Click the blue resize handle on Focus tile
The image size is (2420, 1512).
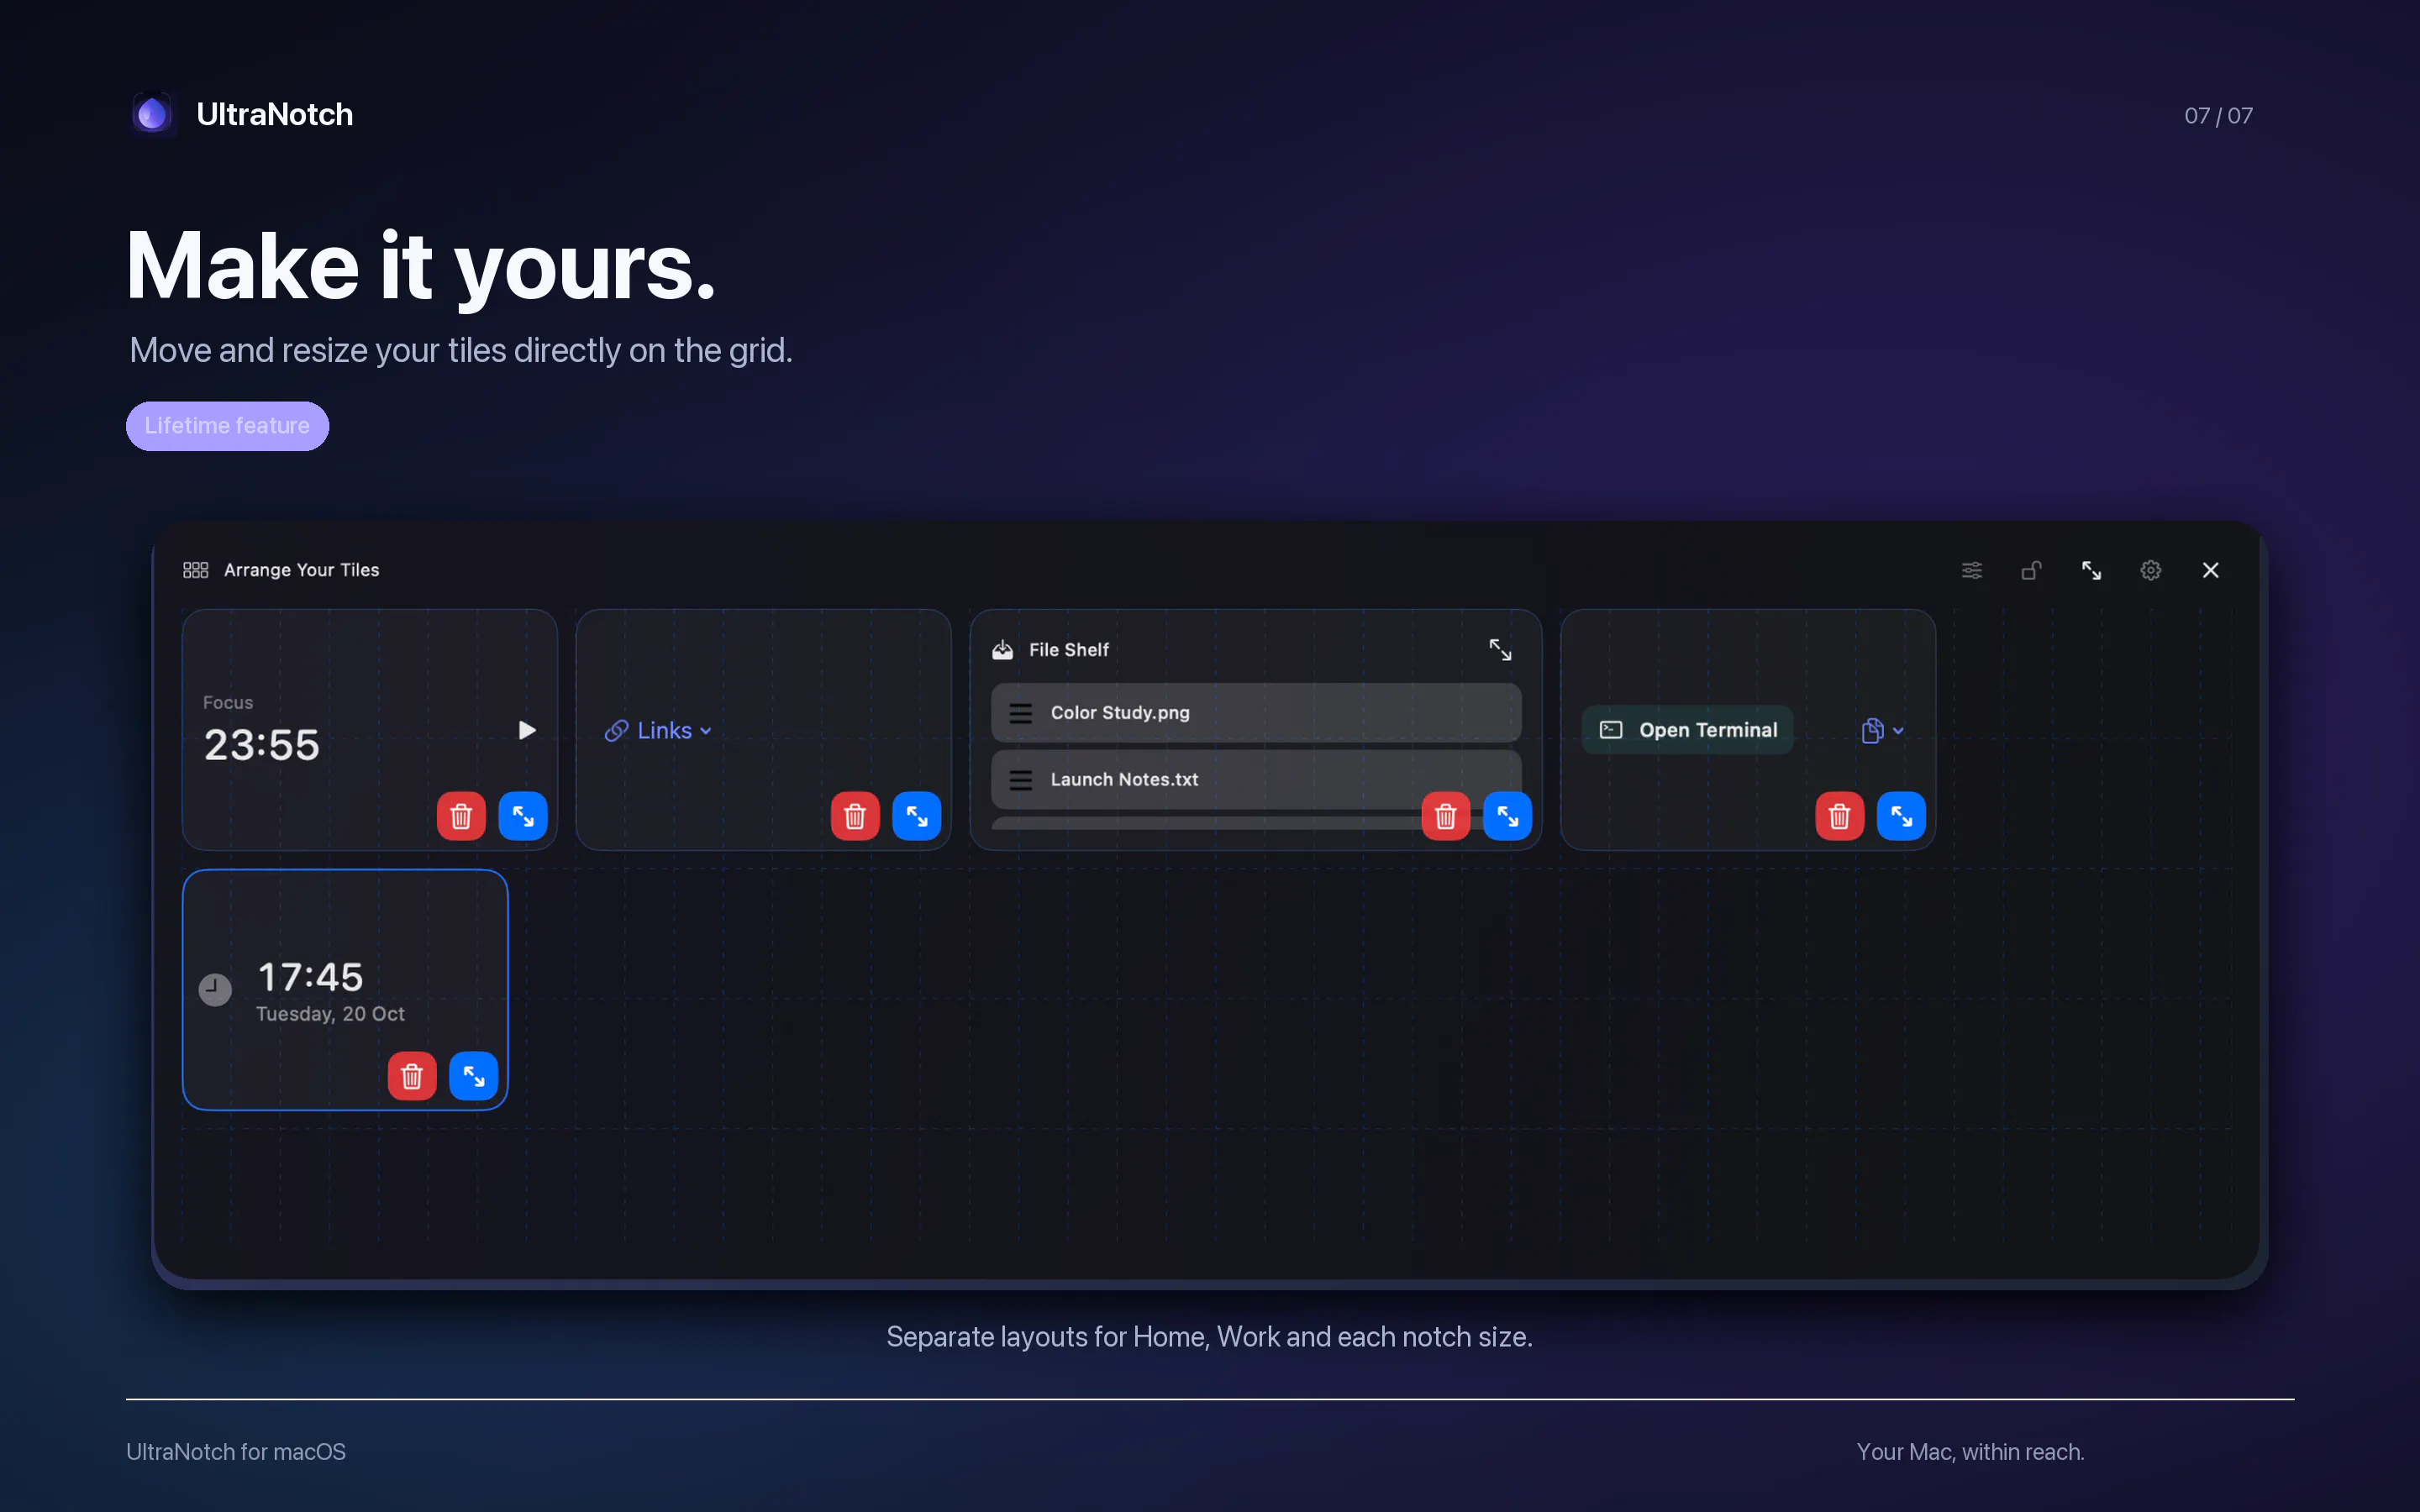pos(523,816)
